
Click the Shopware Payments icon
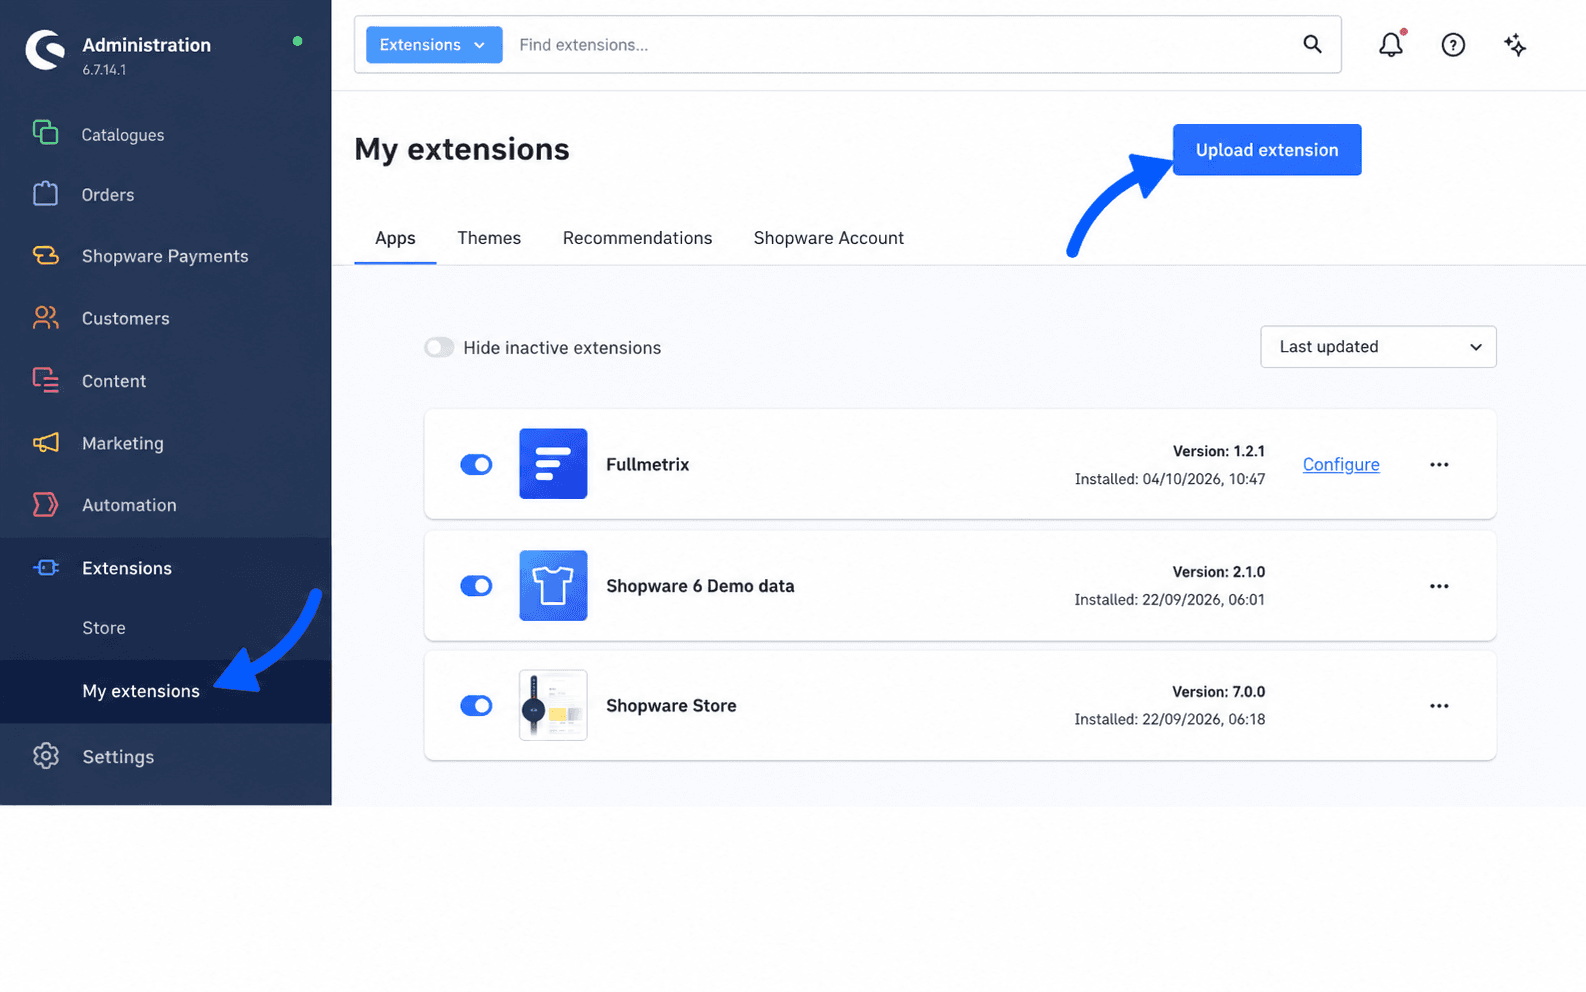tap(45, 255)
